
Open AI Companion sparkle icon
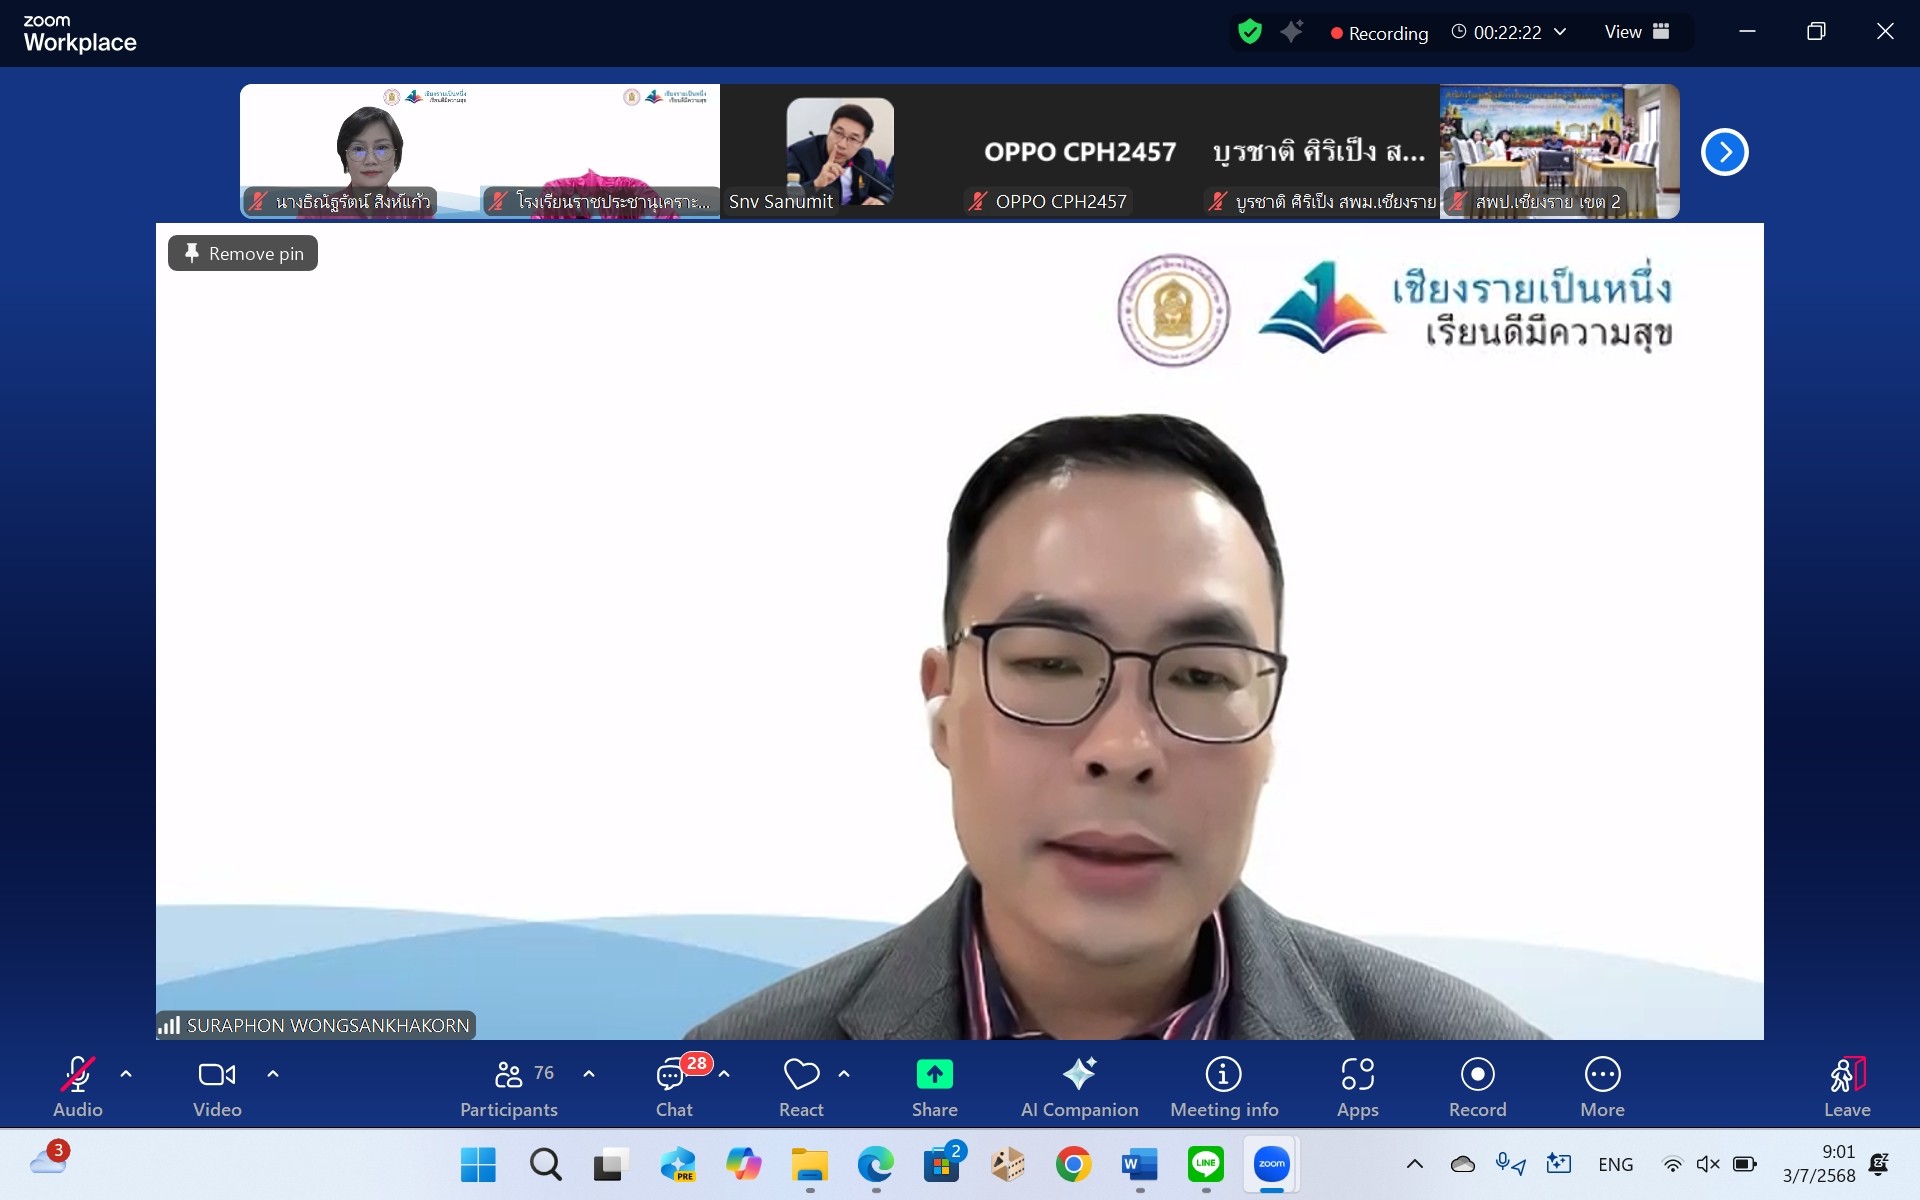1079,1075
